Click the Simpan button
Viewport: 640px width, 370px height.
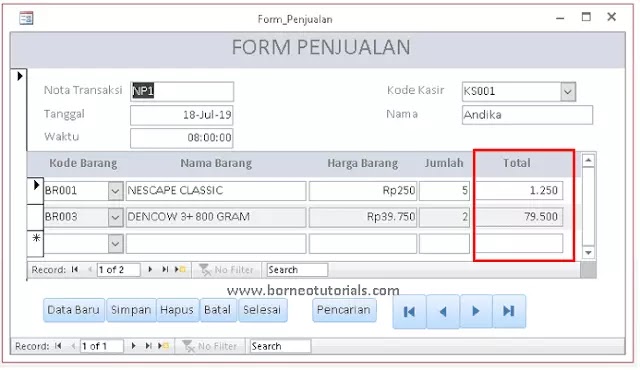131,310
